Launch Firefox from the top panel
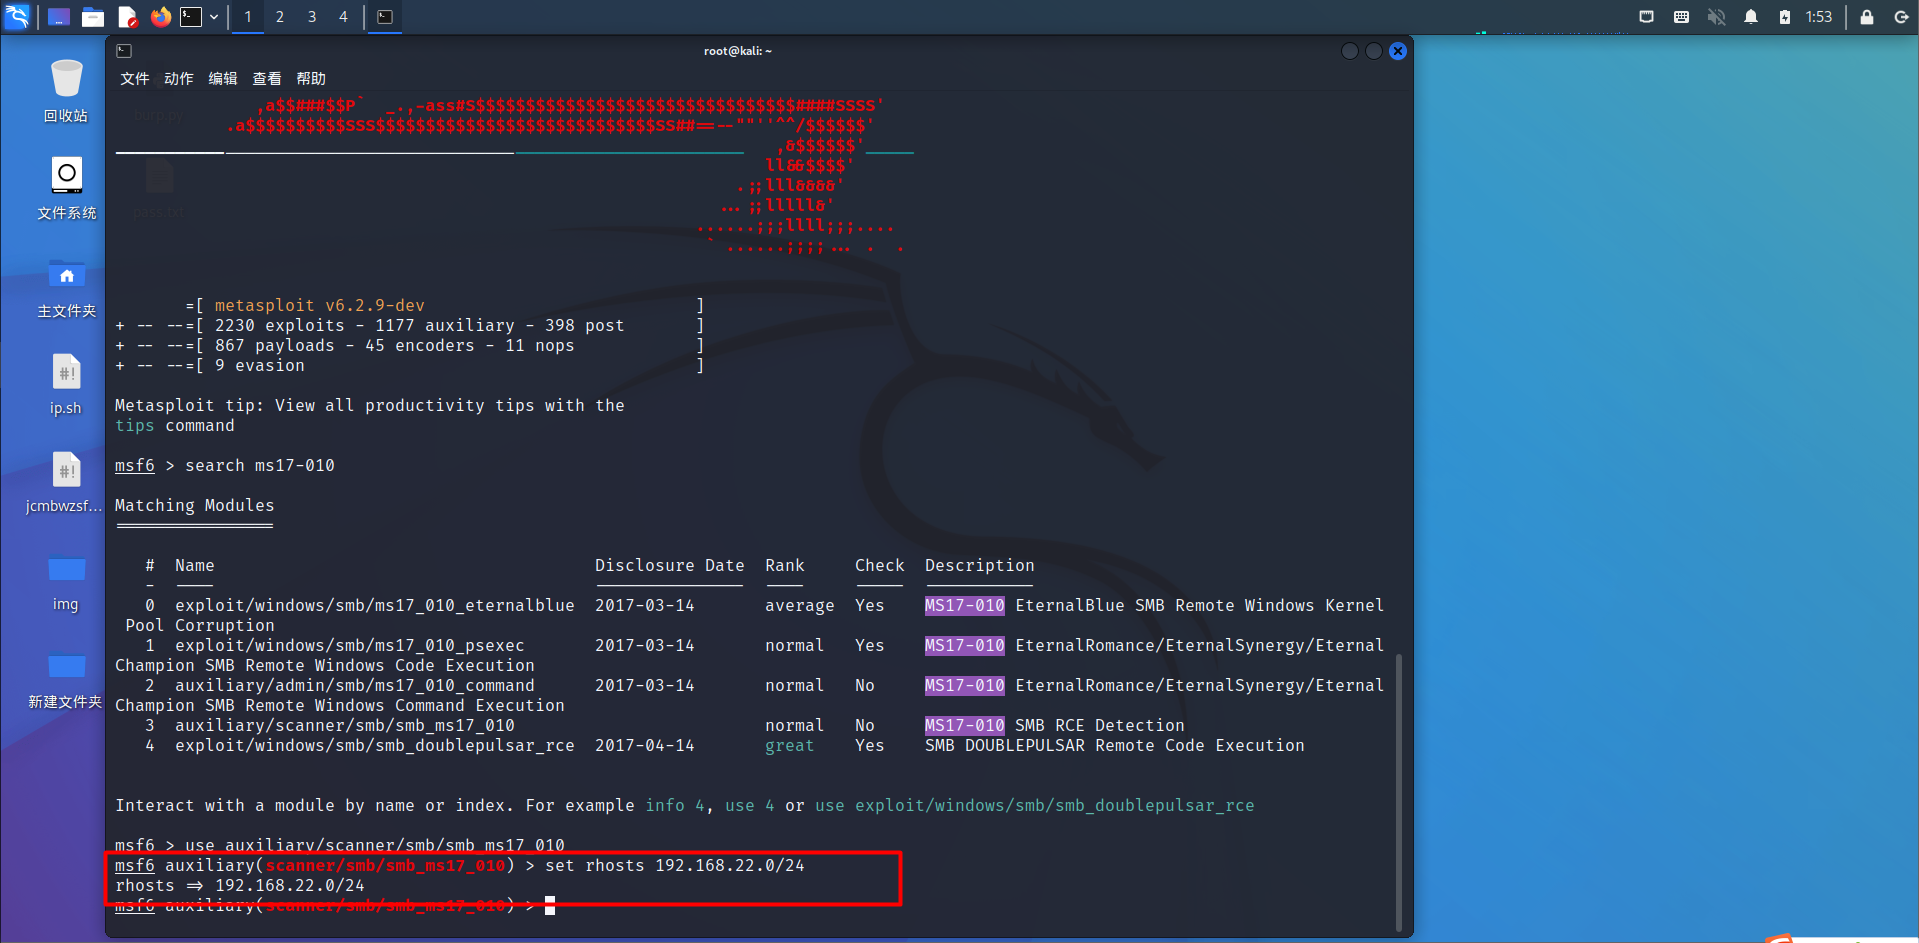 tap(160, 17)
